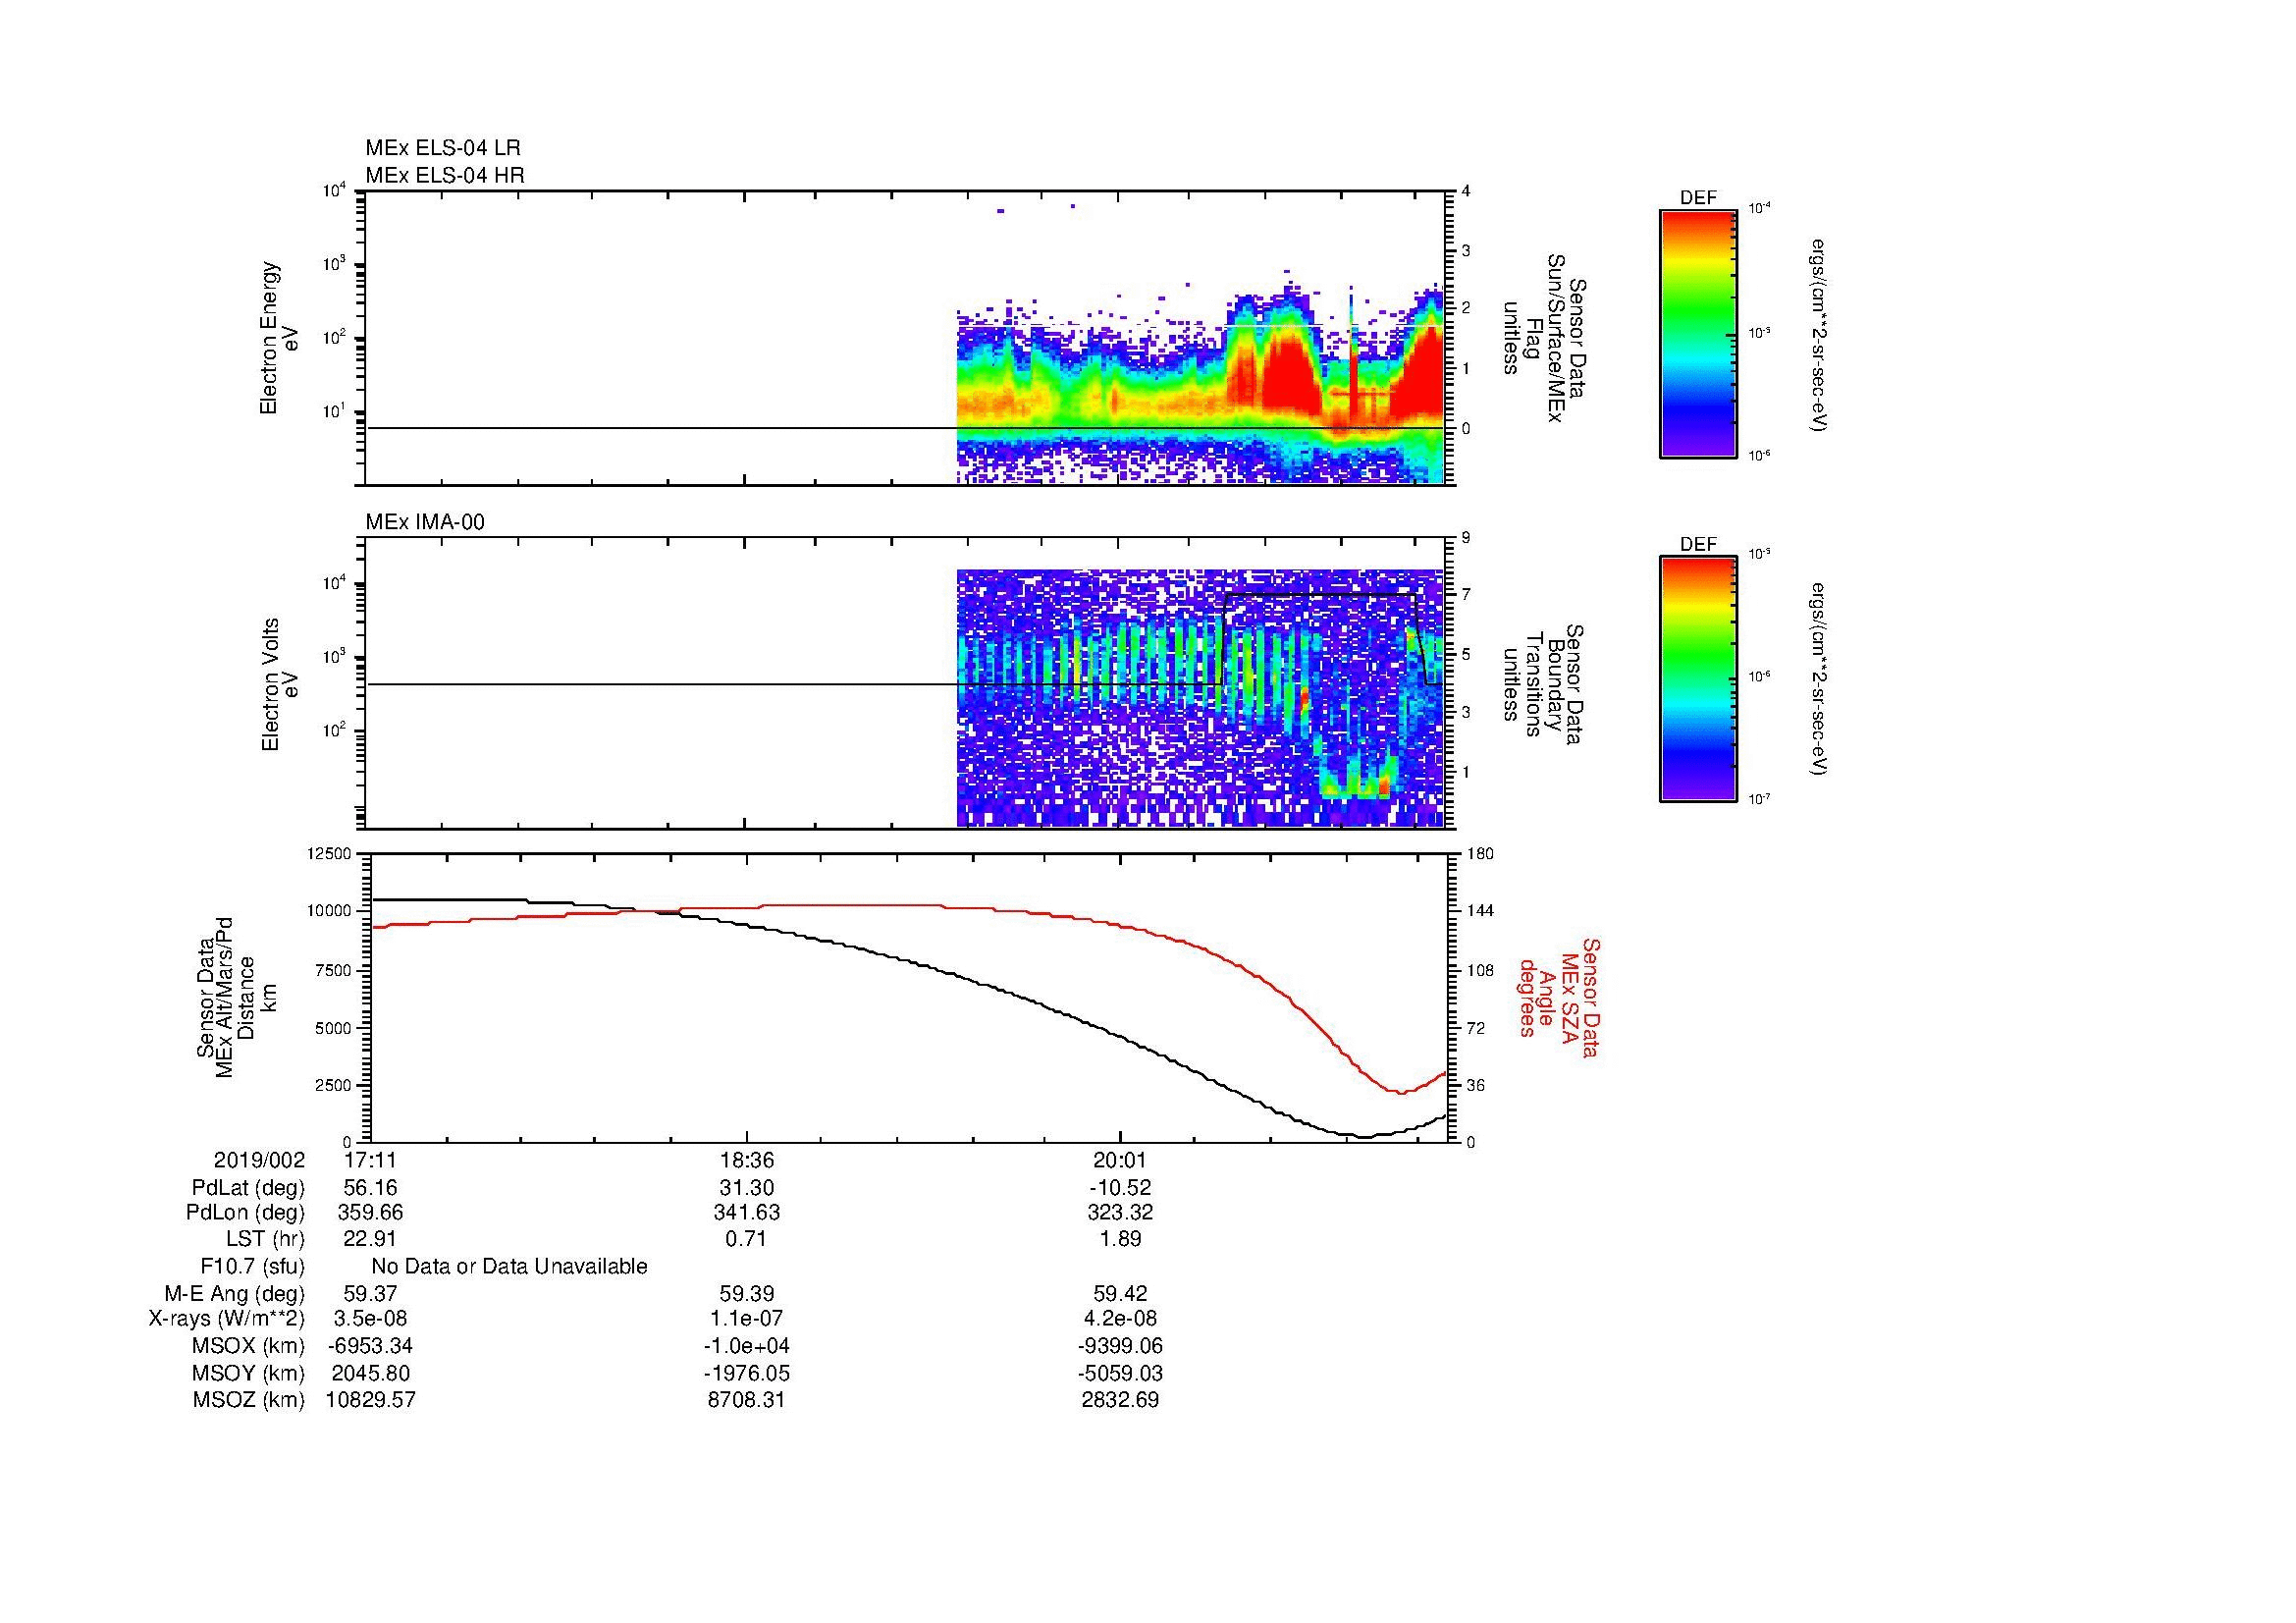The width and height of the screenshot is (2296, 1623).
Task: Click the 17:11 time tick label
Action: pos(370,1160)
